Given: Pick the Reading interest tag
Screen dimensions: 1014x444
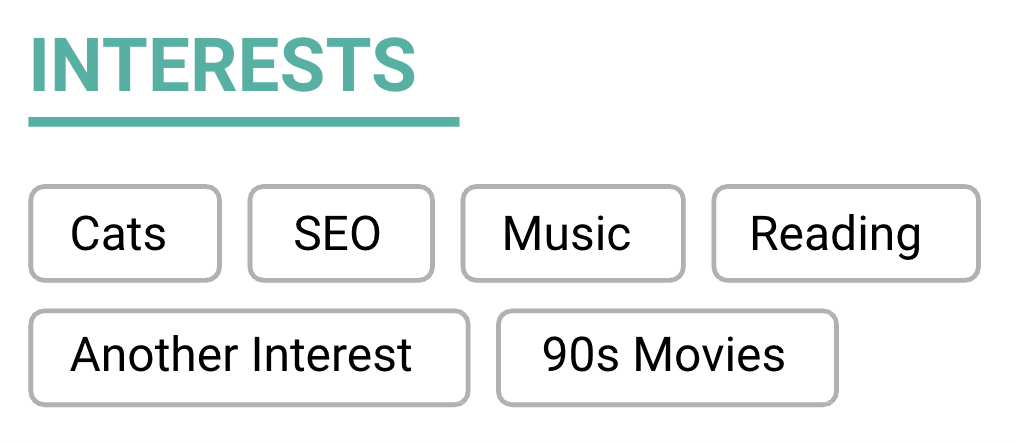Looking at the screenshot, I should [845, 234].
